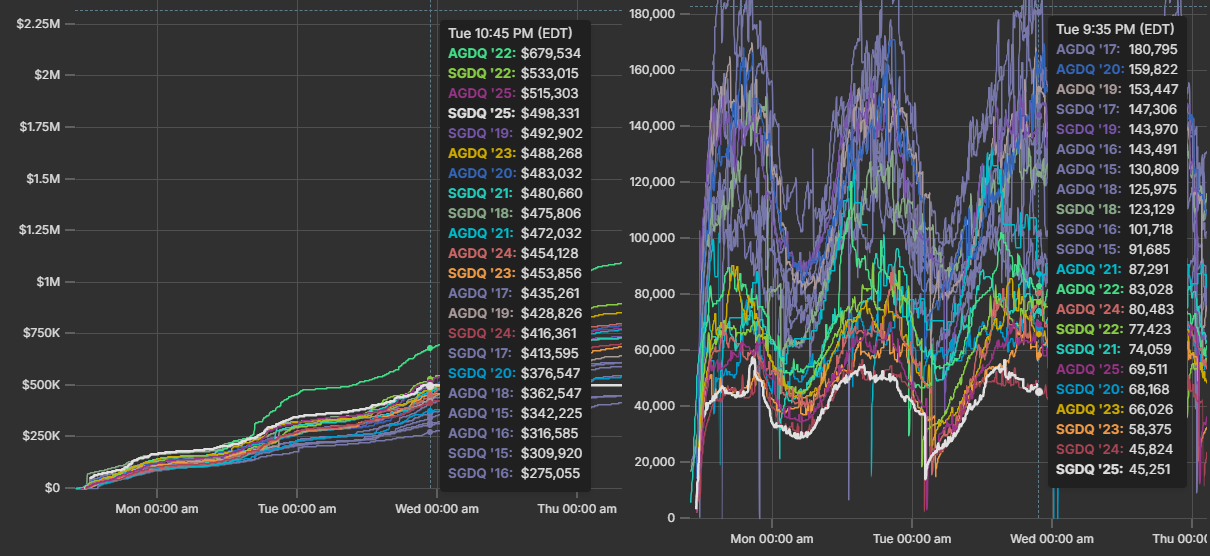Viewport: 1210px width, 556px height.
Task: Select the AGDQ '18 $362,547 tooltip row
Action: point(514,393)
